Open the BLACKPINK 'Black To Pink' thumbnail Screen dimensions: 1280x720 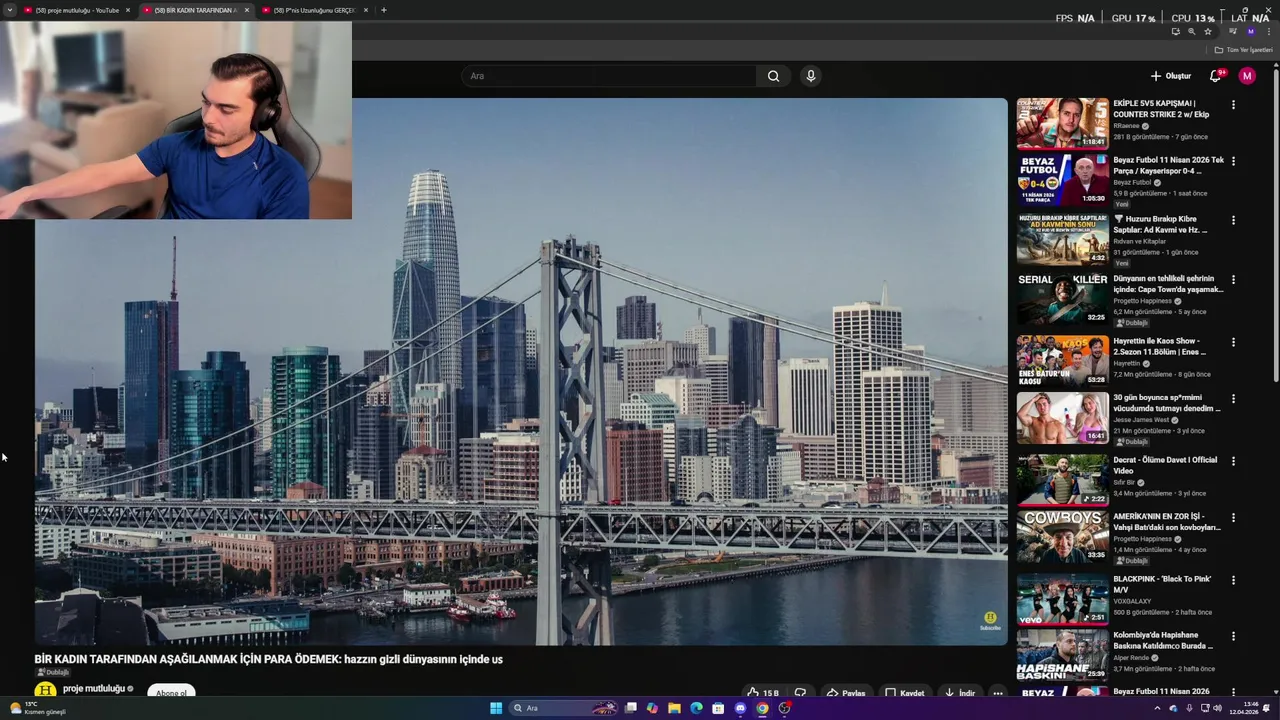click(x=1062, y=598)
